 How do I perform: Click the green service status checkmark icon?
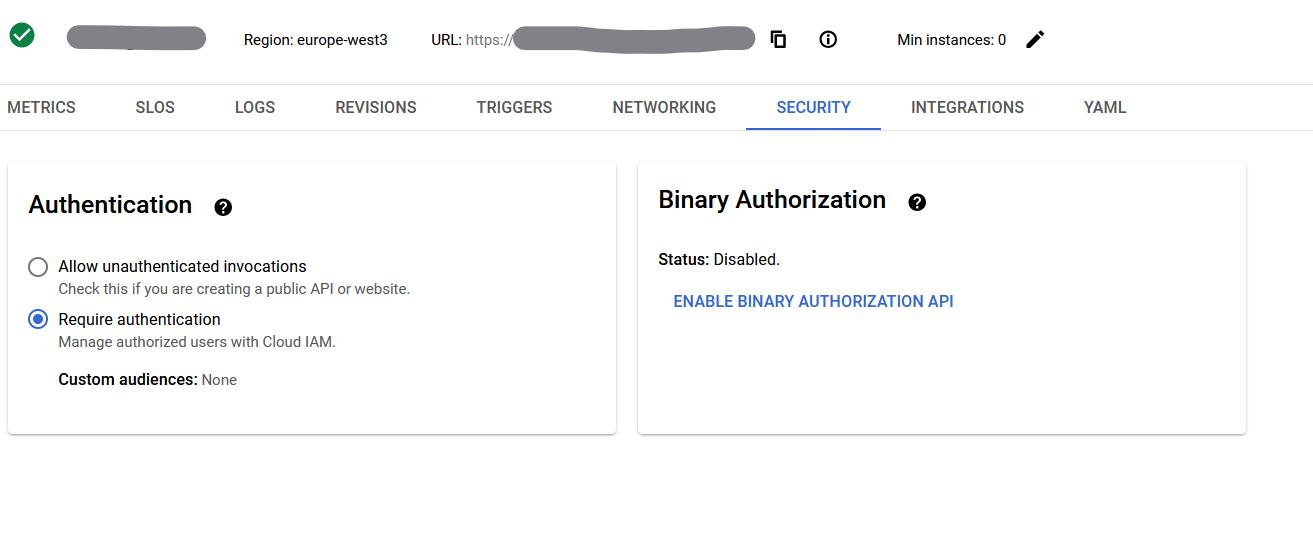coord(22,36)
